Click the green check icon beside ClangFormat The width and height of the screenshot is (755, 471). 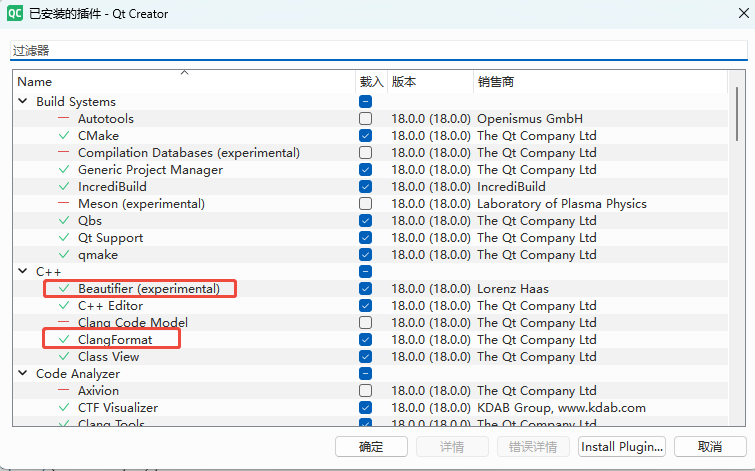tap(64, 340)
